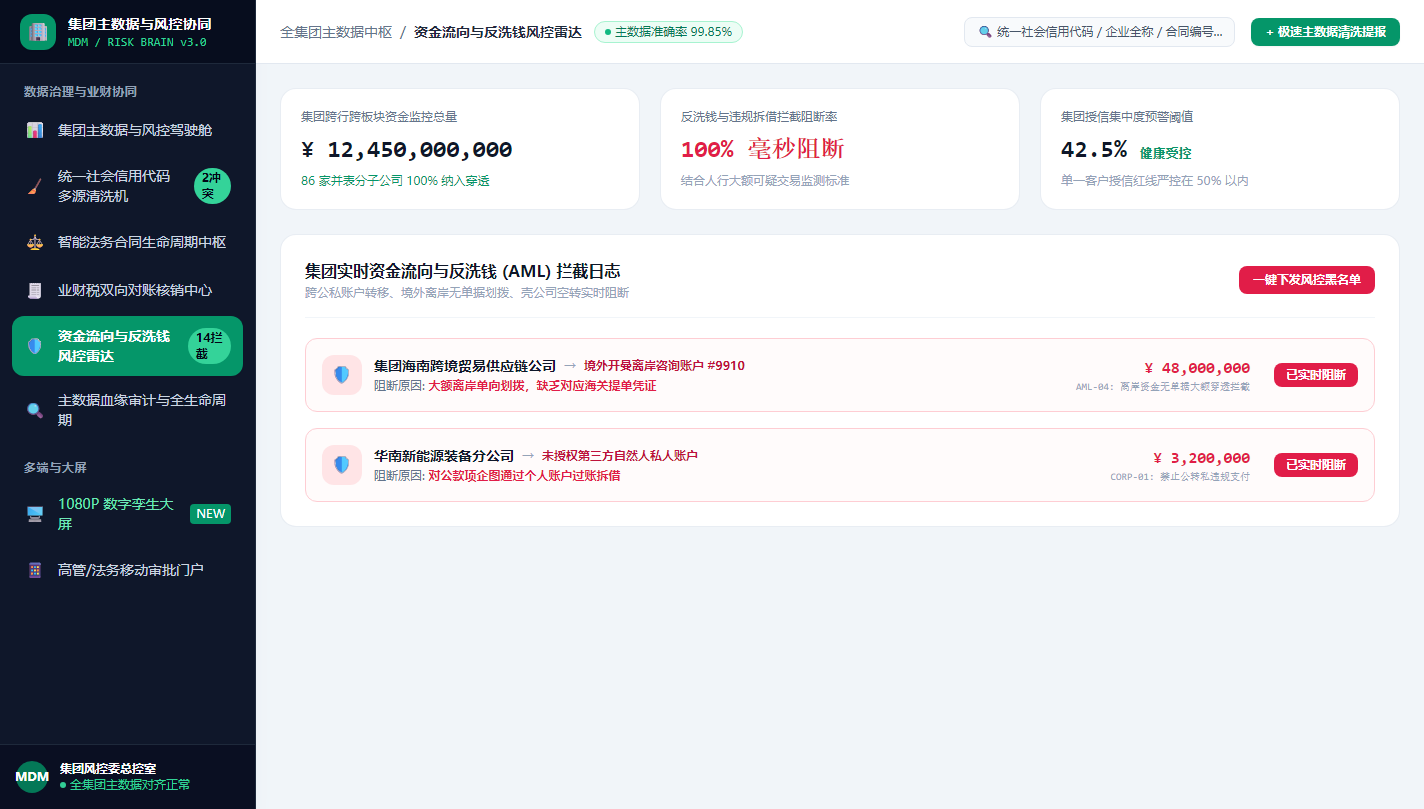
Task: Click the NEW badge beside 数字孪生大屏
Action: pos(210,514)
